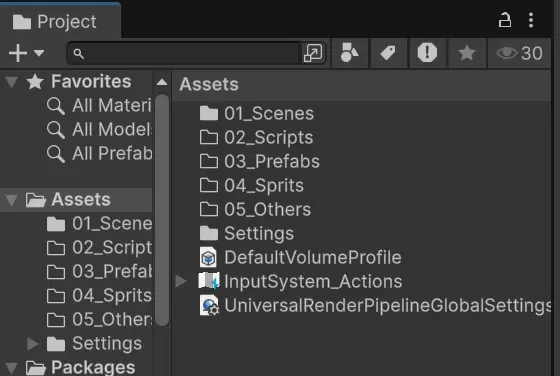Select Settings folder in the left tree
560x376 pixels.
(94, 344)
